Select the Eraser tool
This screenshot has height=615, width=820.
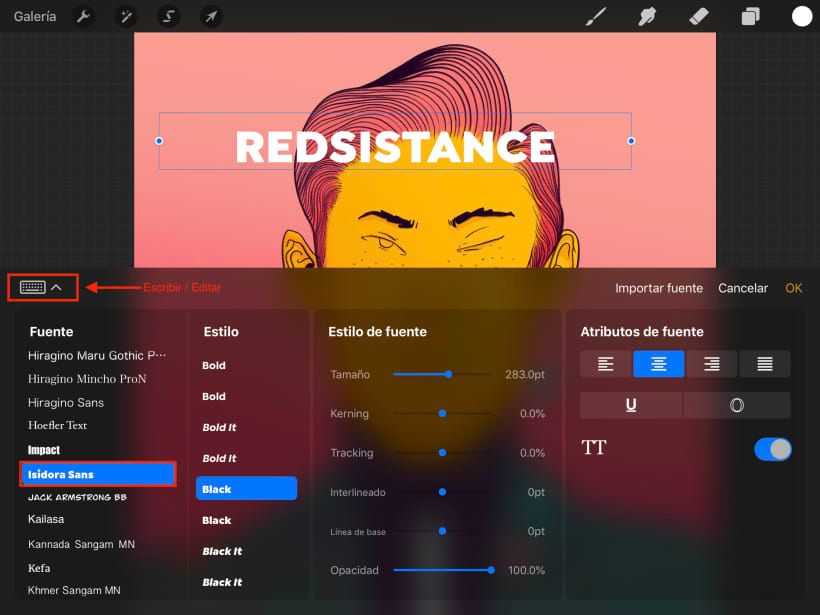pyautogui.click(x=699, y=16)
